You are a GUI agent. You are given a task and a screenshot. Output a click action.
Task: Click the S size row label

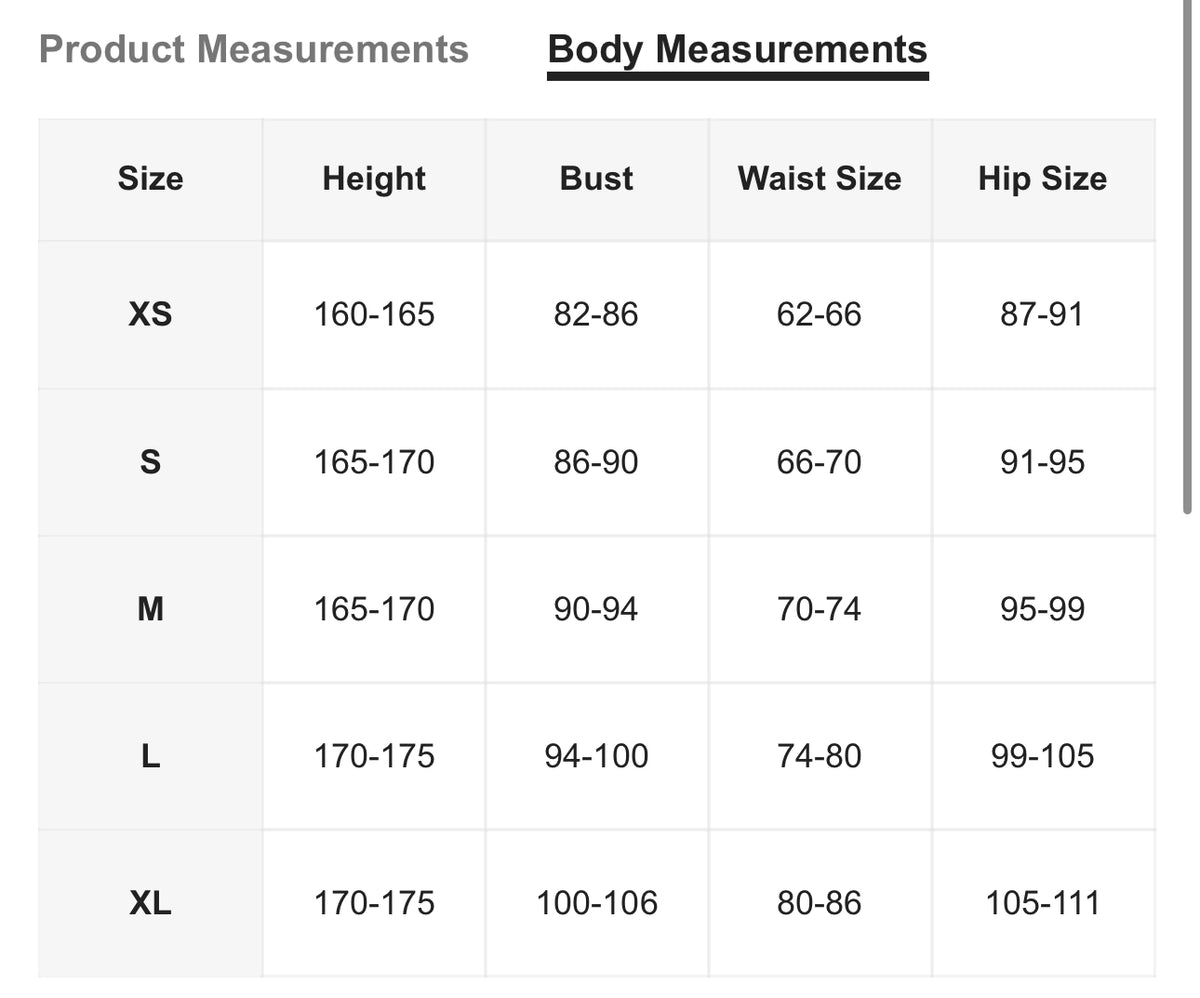click(x=150, y=462)
